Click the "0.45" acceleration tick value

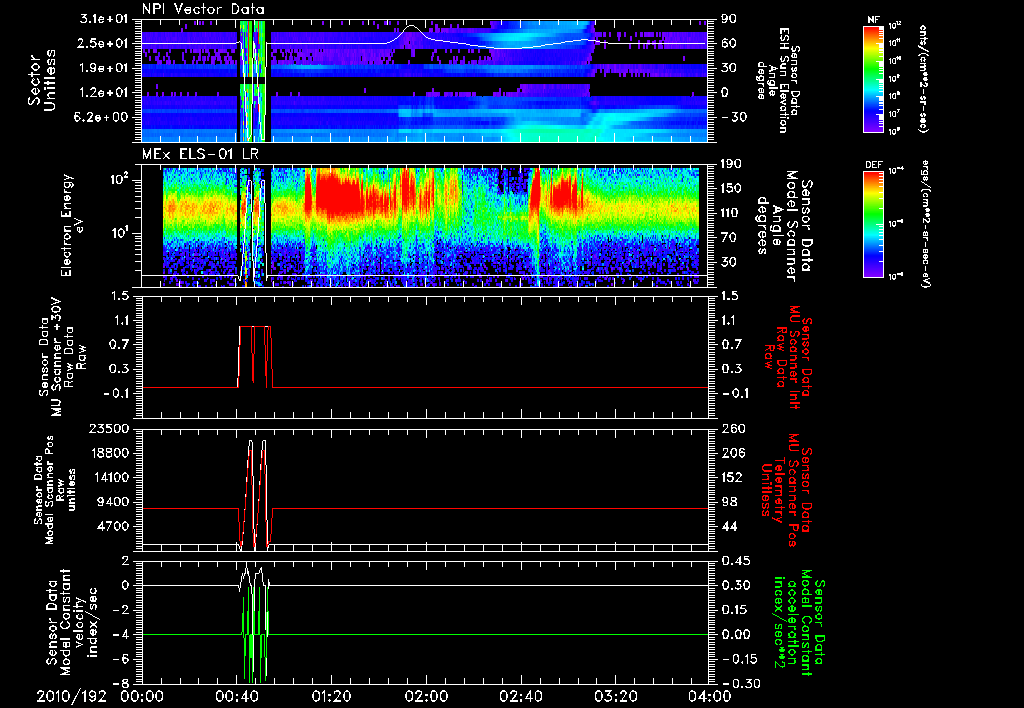736,561
